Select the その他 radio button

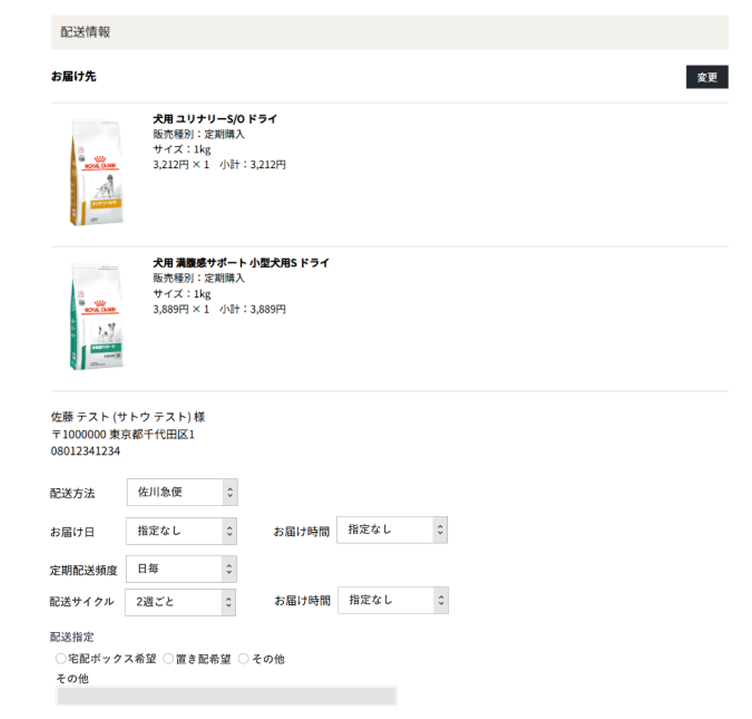[243, 659]
